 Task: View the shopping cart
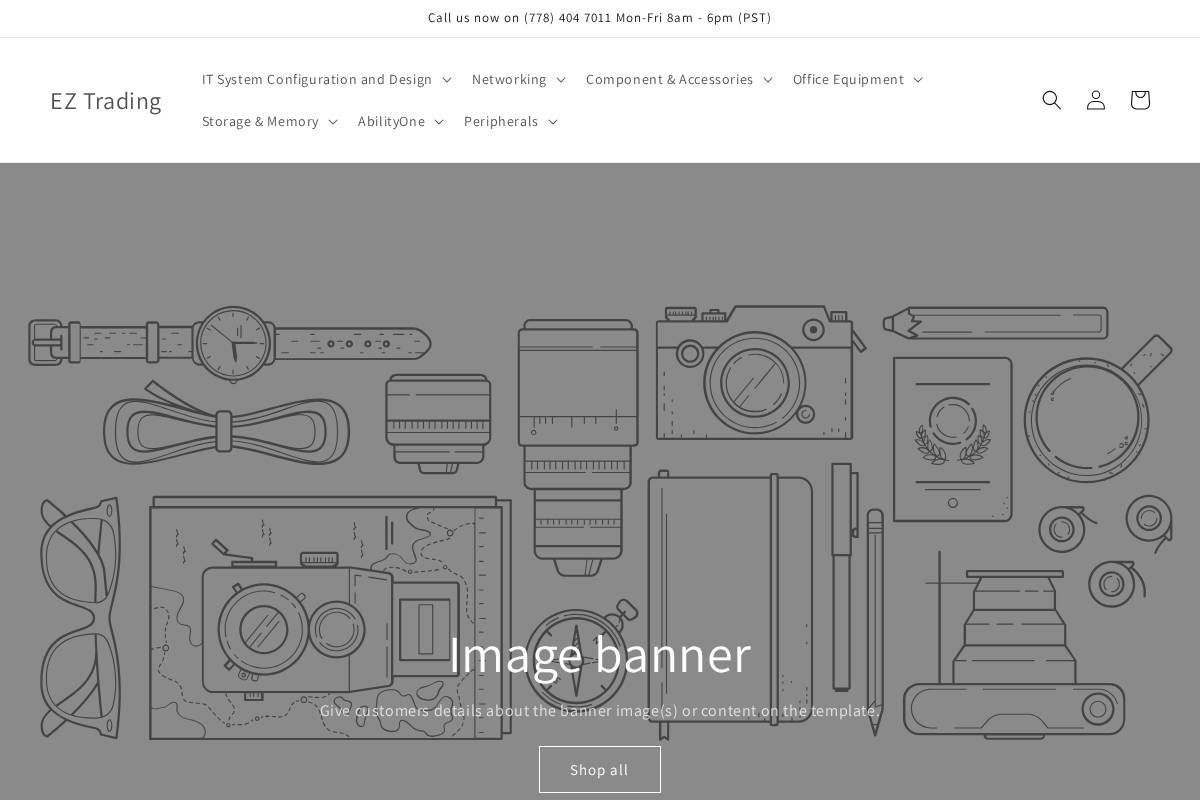pos(1140,100)
